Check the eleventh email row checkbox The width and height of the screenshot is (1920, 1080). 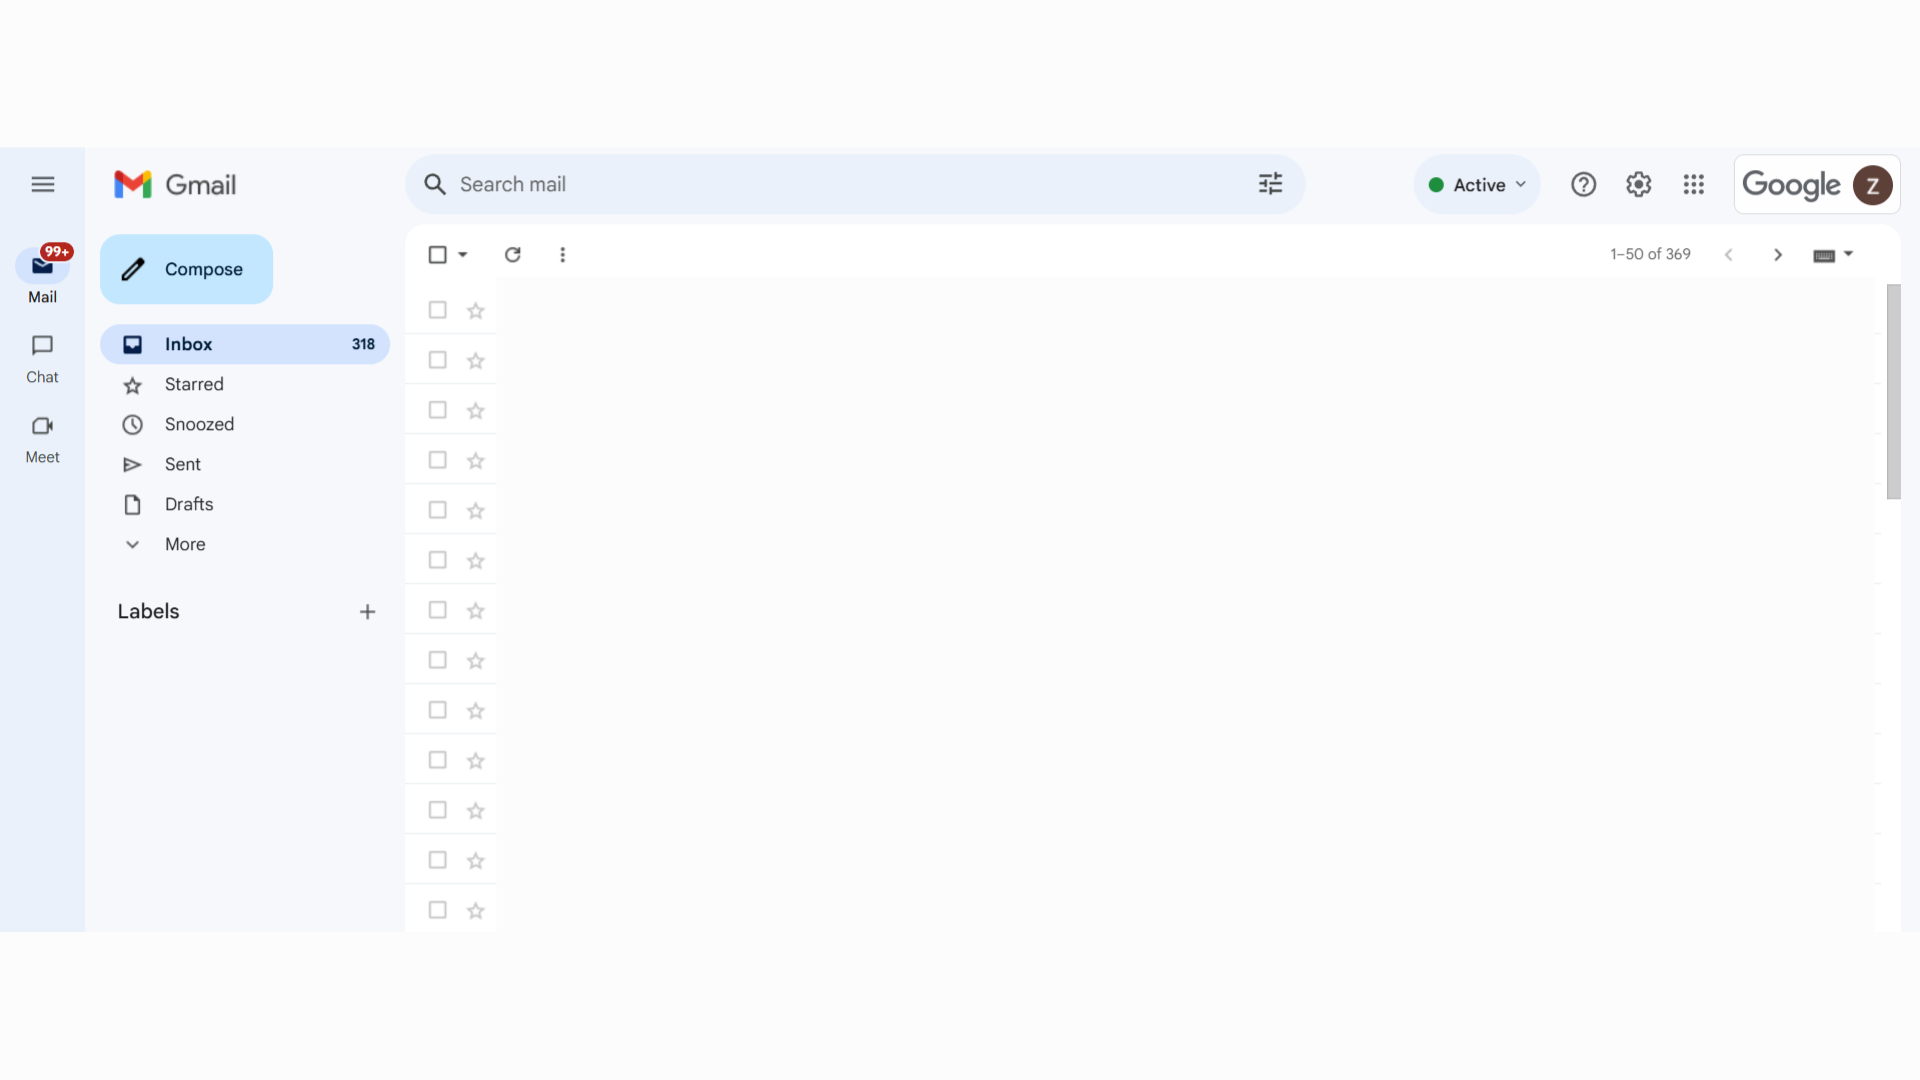tap(437, 810)
